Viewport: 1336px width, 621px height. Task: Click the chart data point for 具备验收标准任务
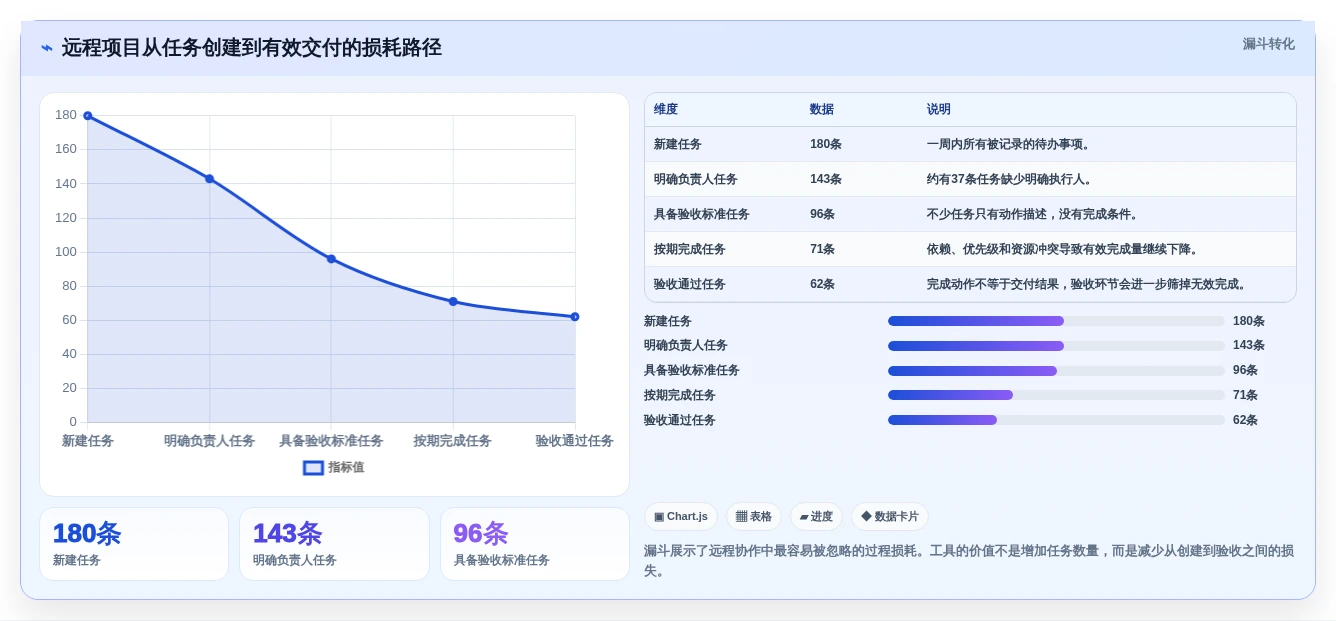331,259
